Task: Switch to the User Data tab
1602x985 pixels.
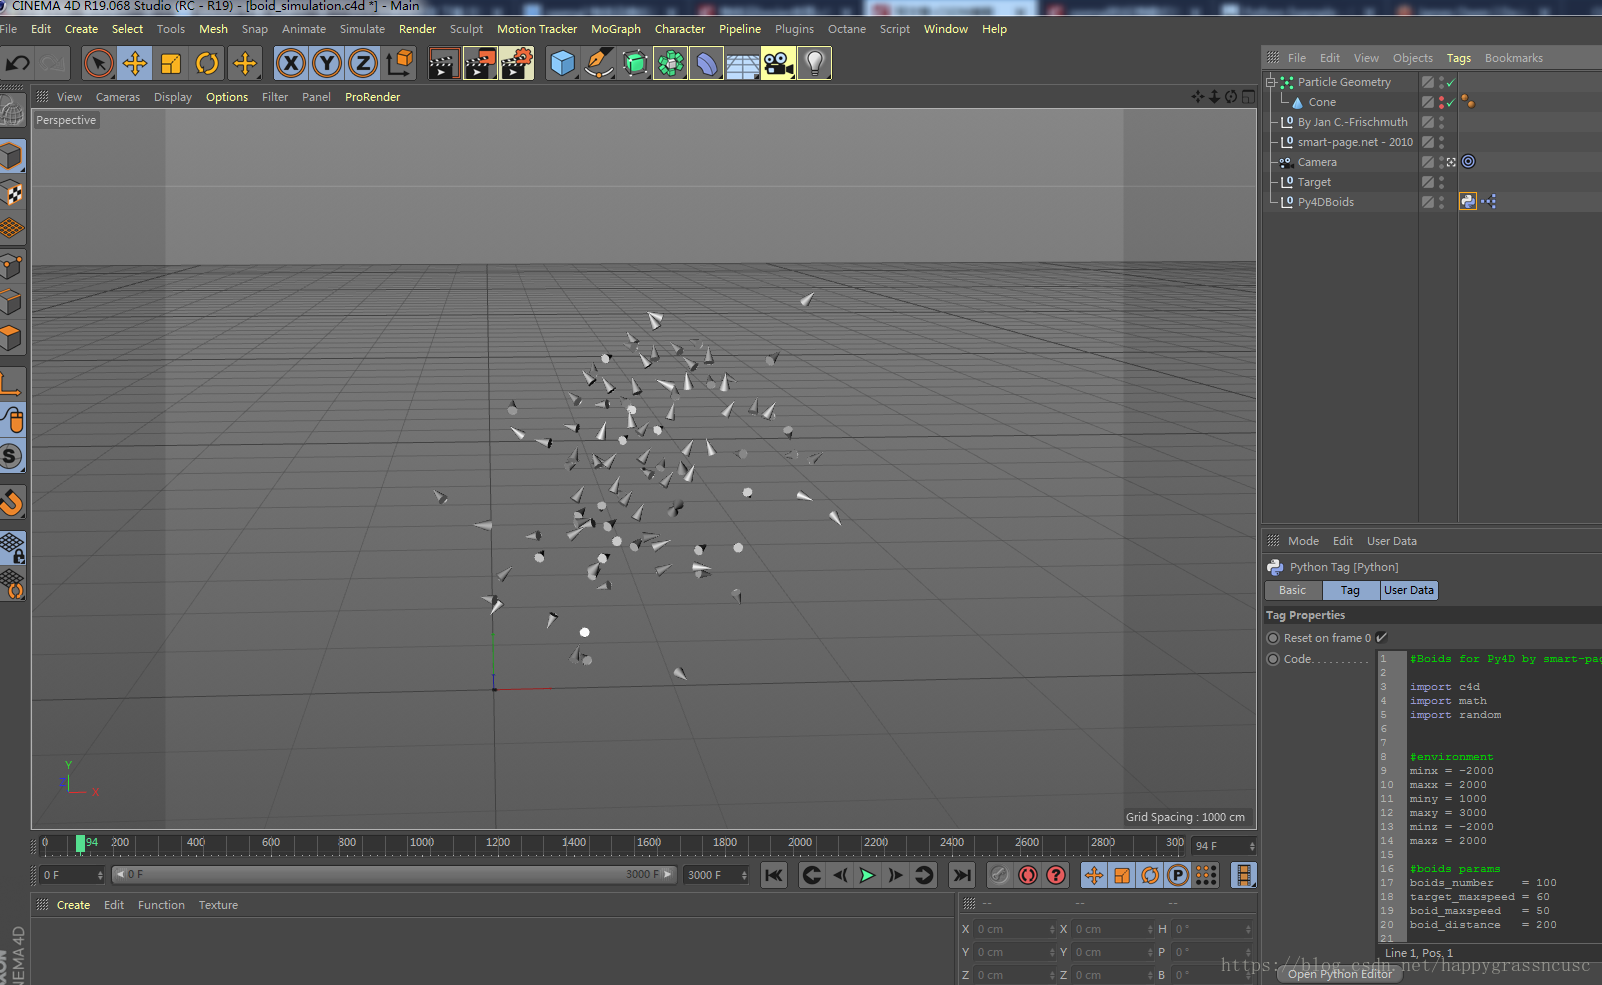Action: coord(1408,590)
